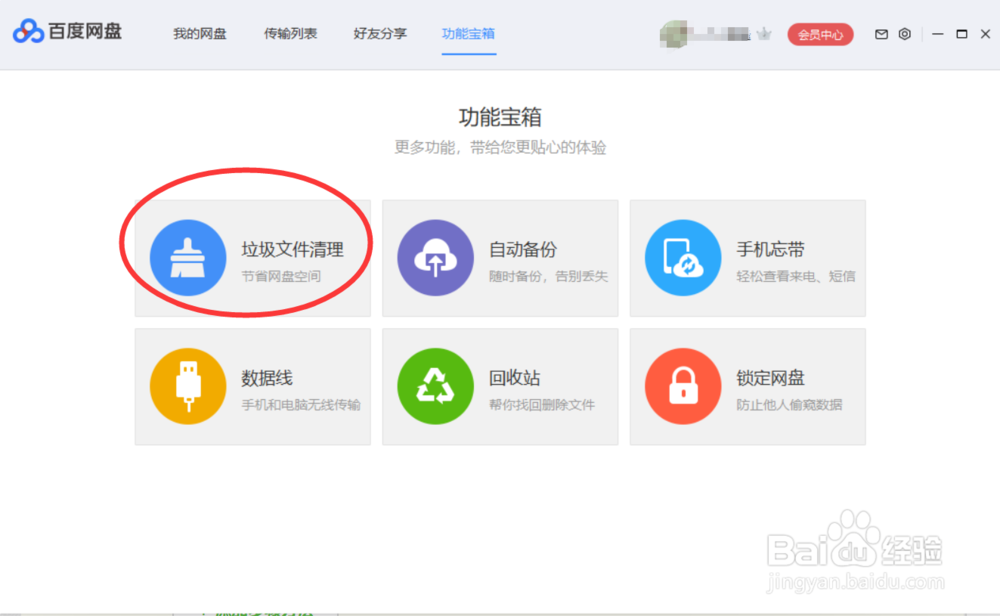The height and width of the screenshot is (616, 1000).
Task: Click the 锁定网盘 feature card
Action: click(748, 386)
